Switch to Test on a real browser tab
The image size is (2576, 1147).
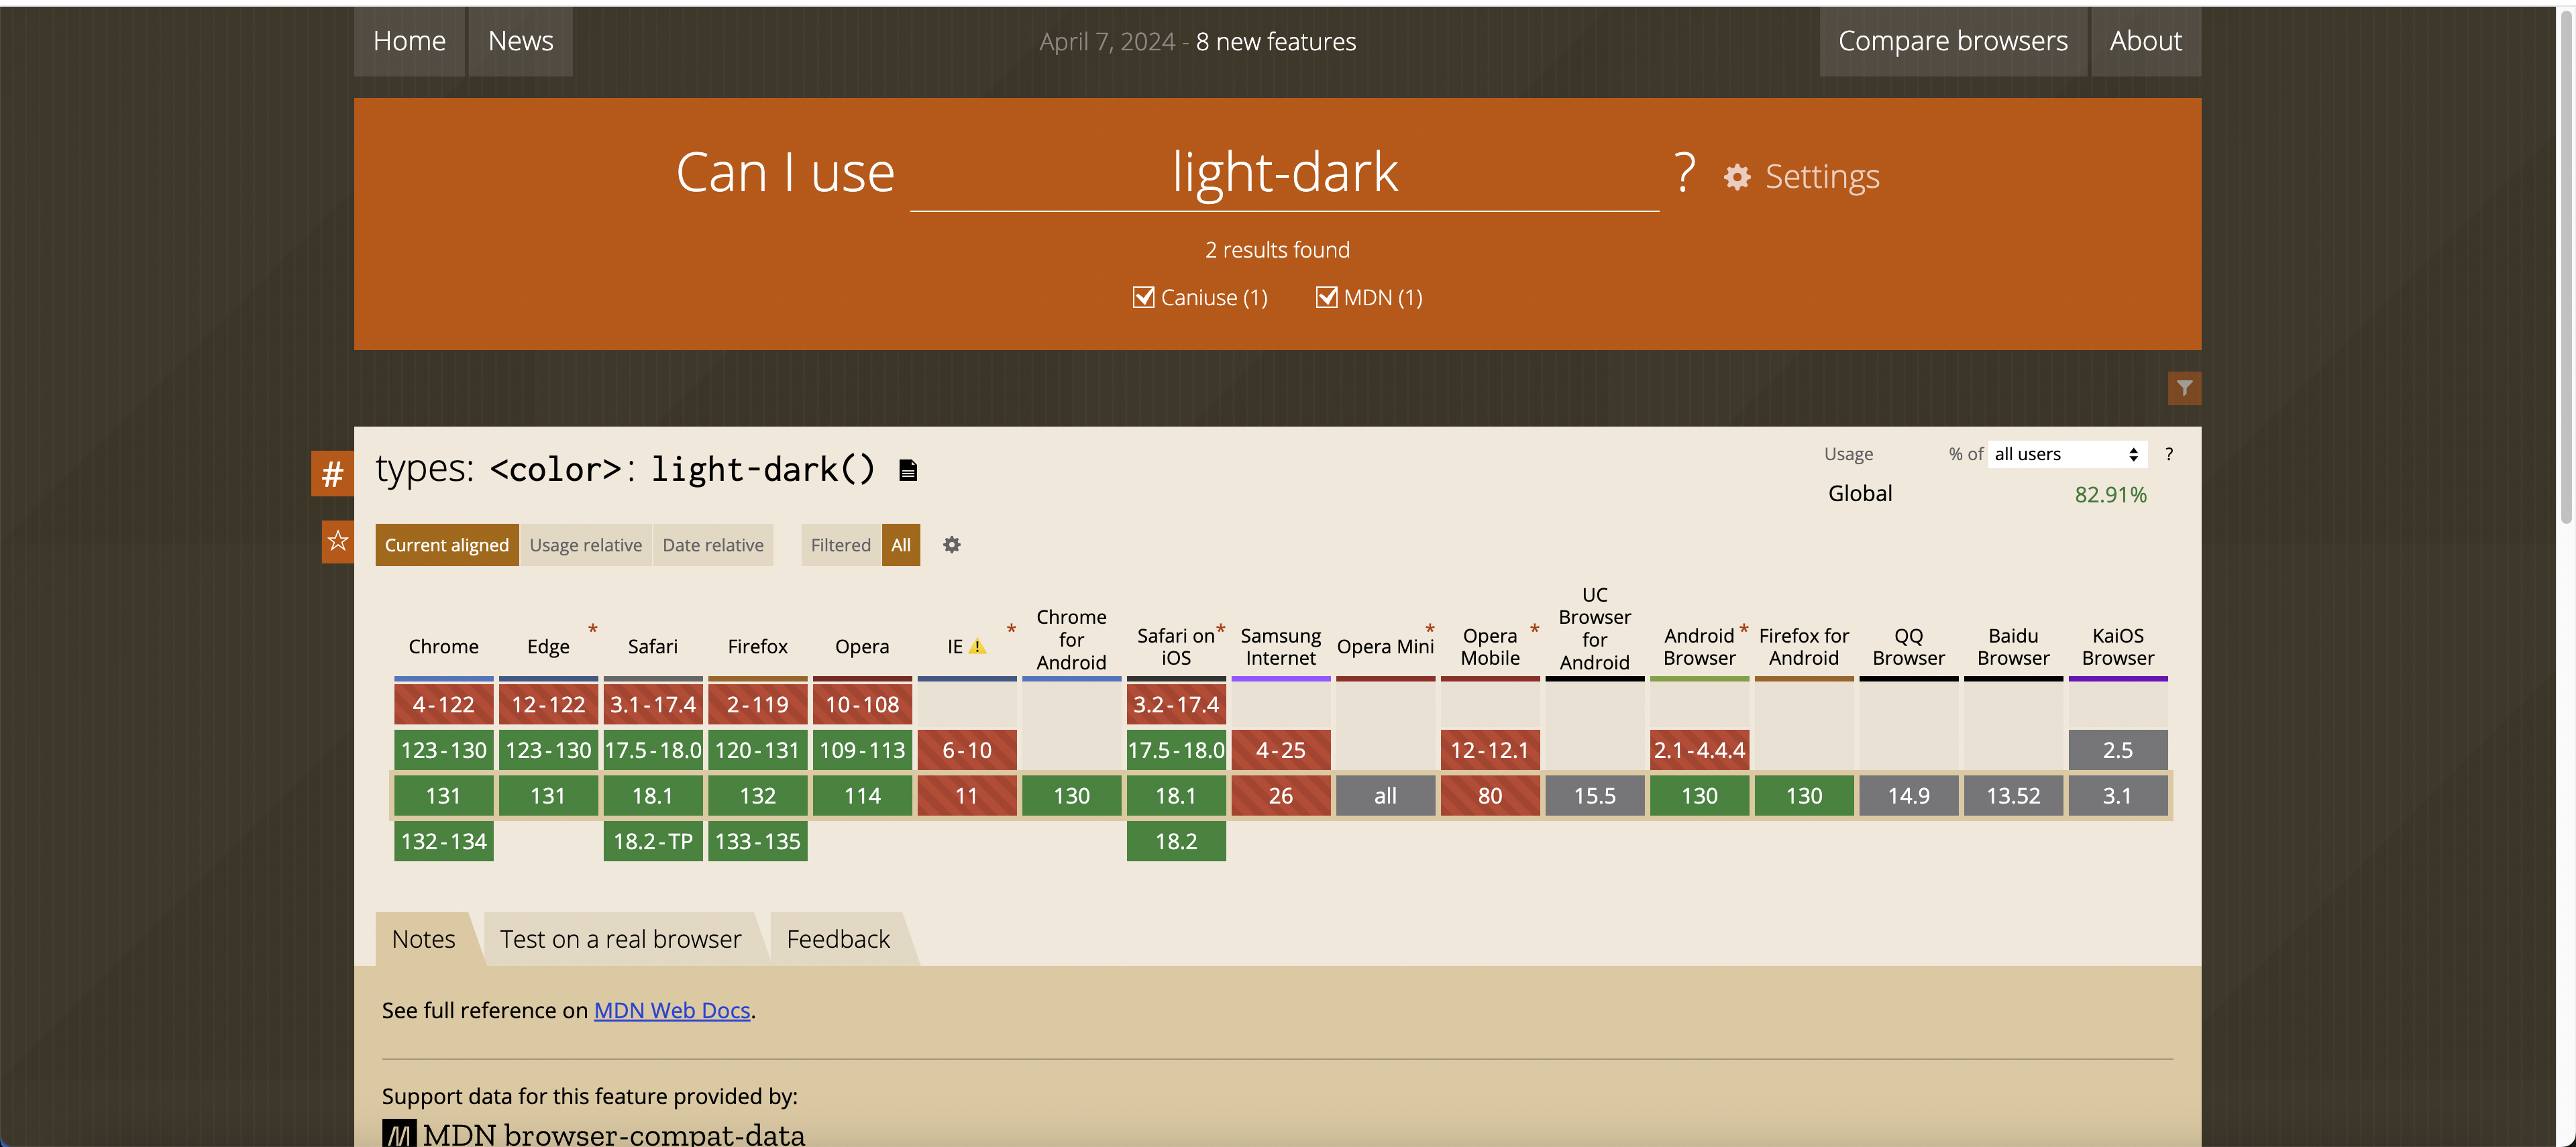tap(620, 939)
